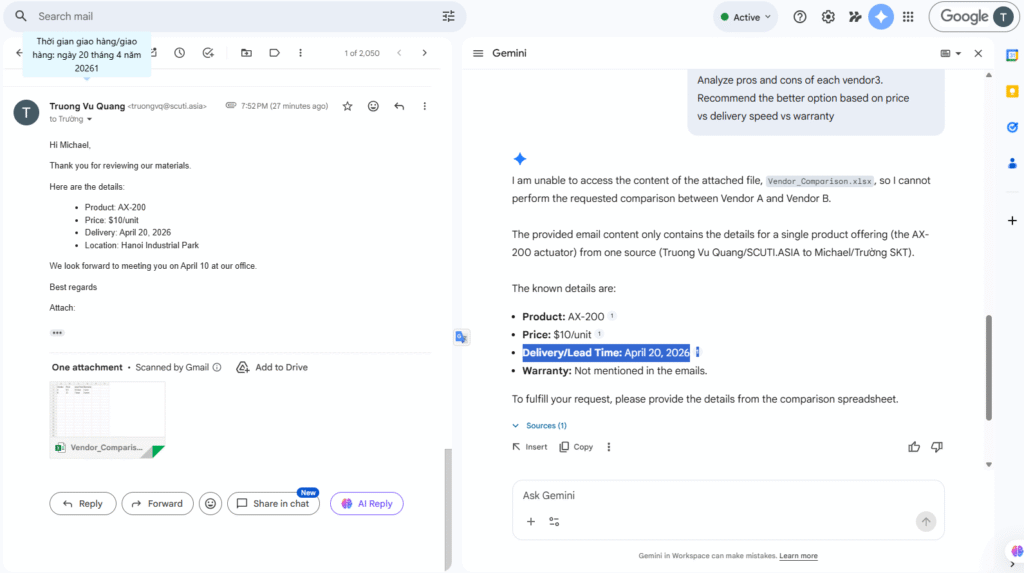Give thumbs down to Gemini response
Image resolution: width=1024 pixels, height=573 pixels.
tap(937, 447)
